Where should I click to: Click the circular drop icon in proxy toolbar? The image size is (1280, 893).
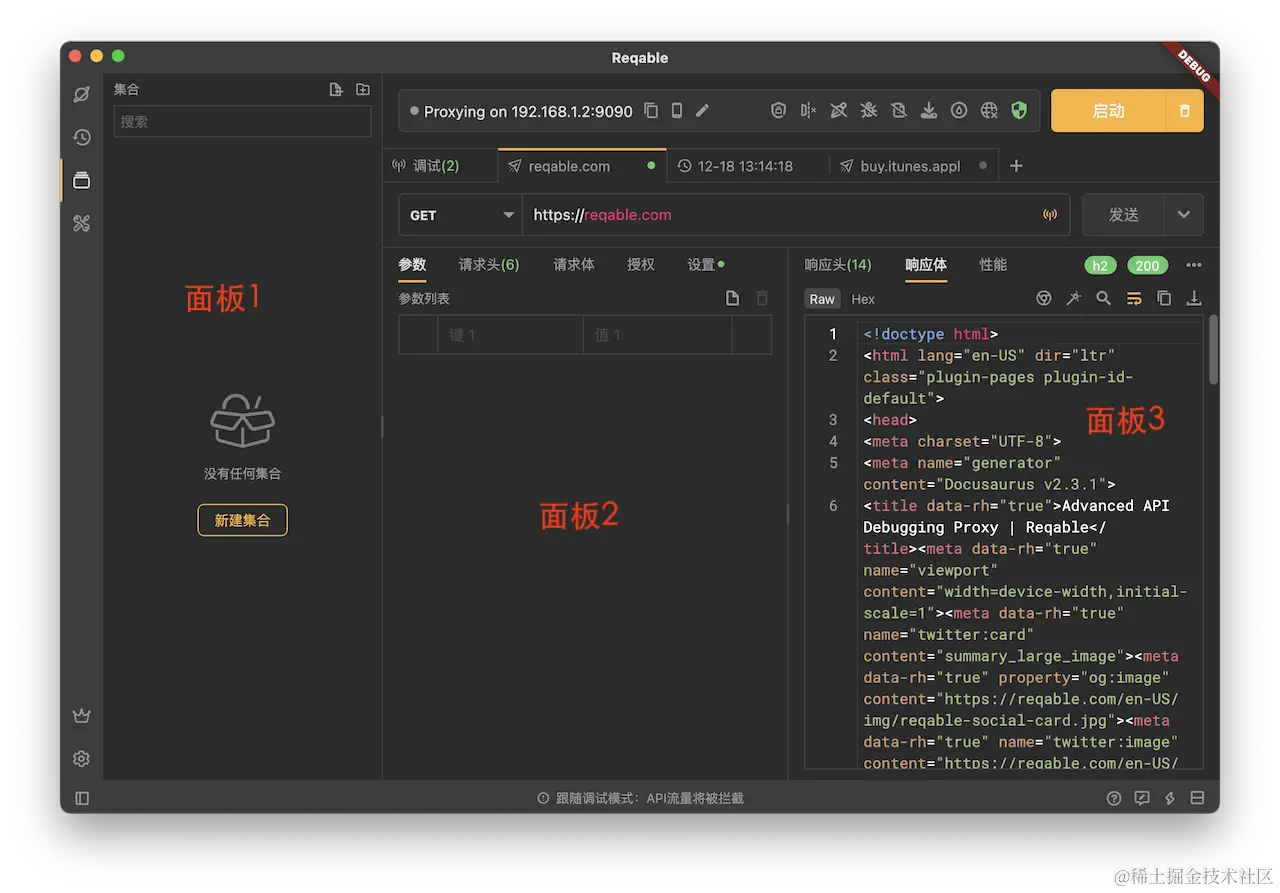(x=959, y=111)
